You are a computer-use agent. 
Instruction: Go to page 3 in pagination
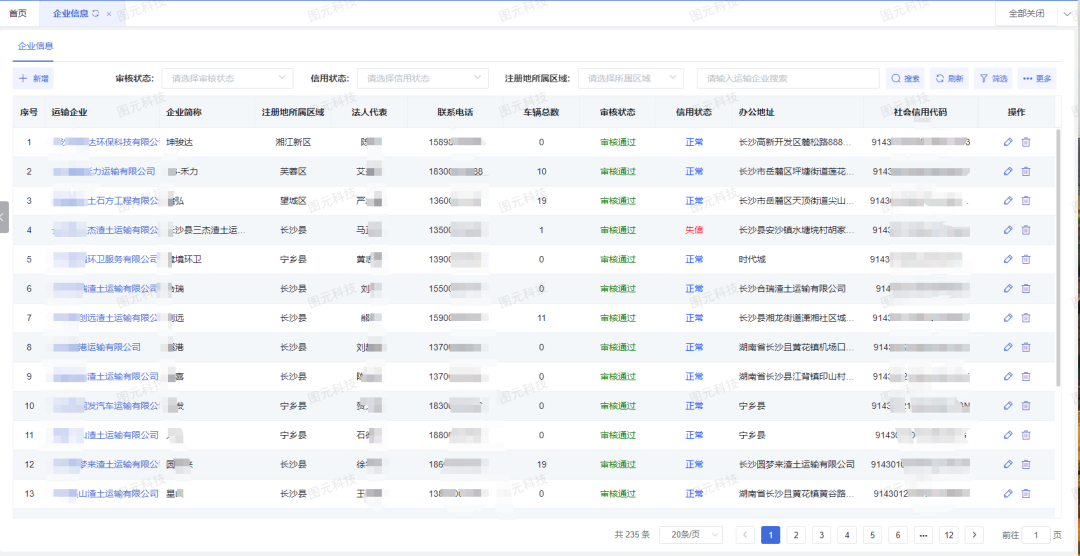pos(821,535)
